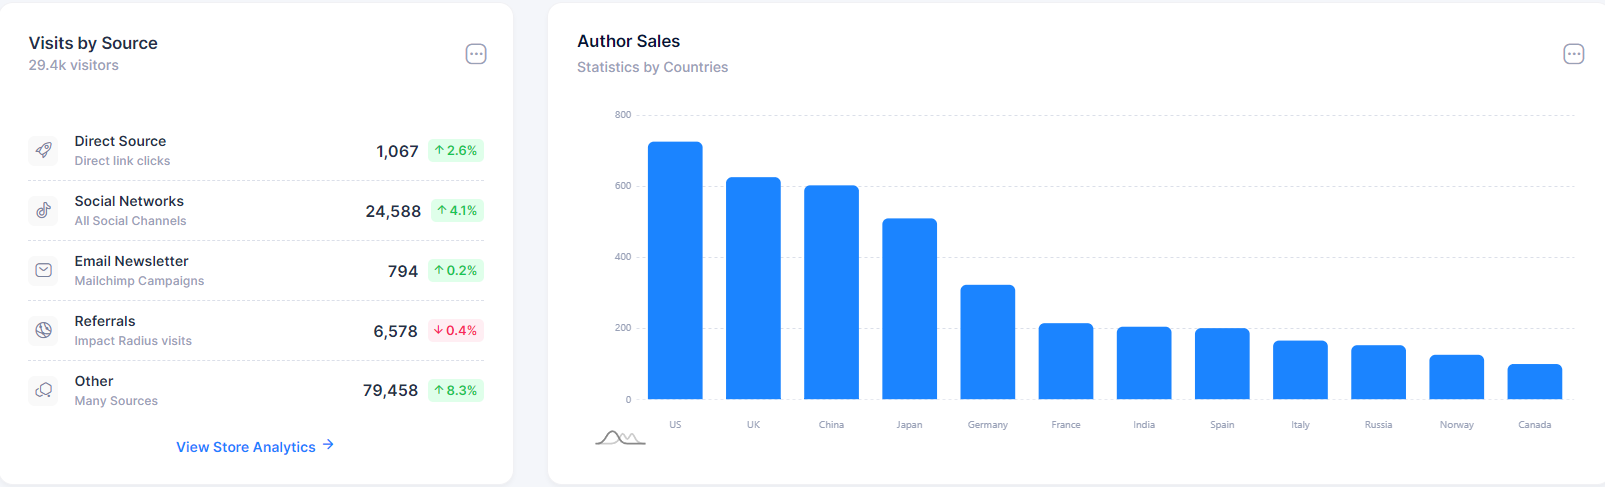Click the chart wave icon below axis
Screen dimensions: 1605x487
click(x=620, y=438)
